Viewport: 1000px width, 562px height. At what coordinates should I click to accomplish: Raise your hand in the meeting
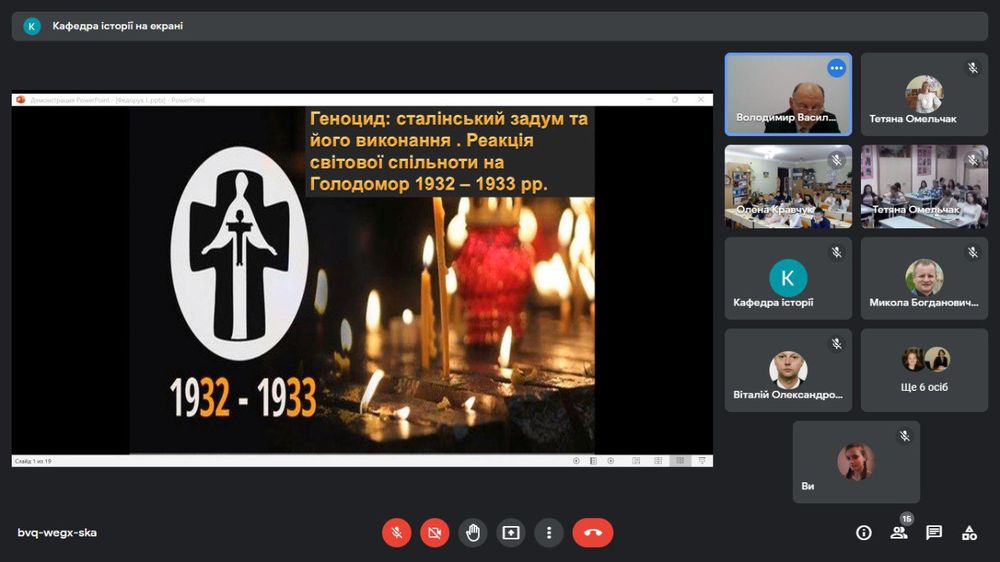click(x=473, y=533)
